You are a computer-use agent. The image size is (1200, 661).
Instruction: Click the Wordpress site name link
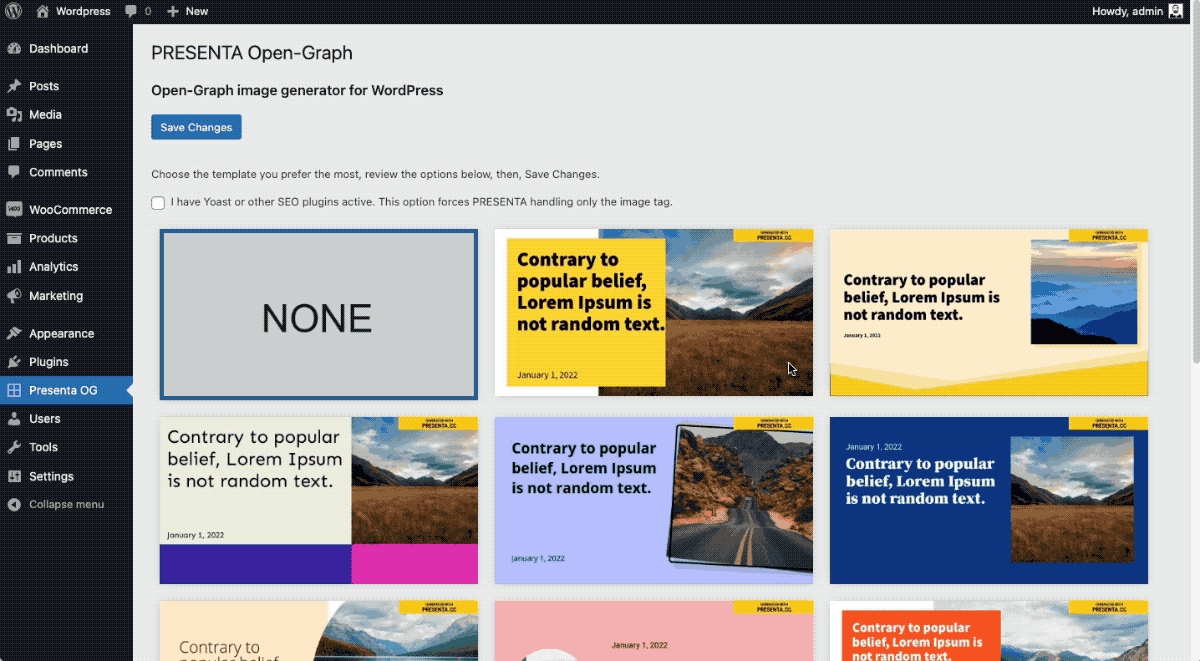point(84,11)
